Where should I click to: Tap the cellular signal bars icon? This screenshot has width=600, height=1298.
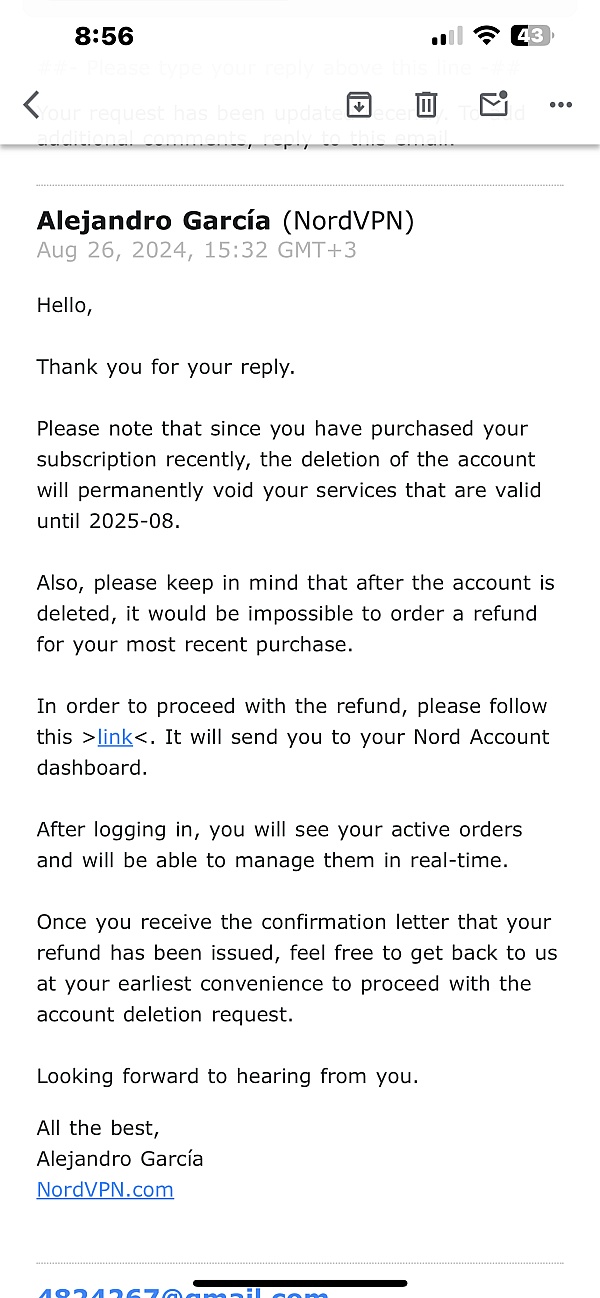pyautogui.click(x=447, y=38)
